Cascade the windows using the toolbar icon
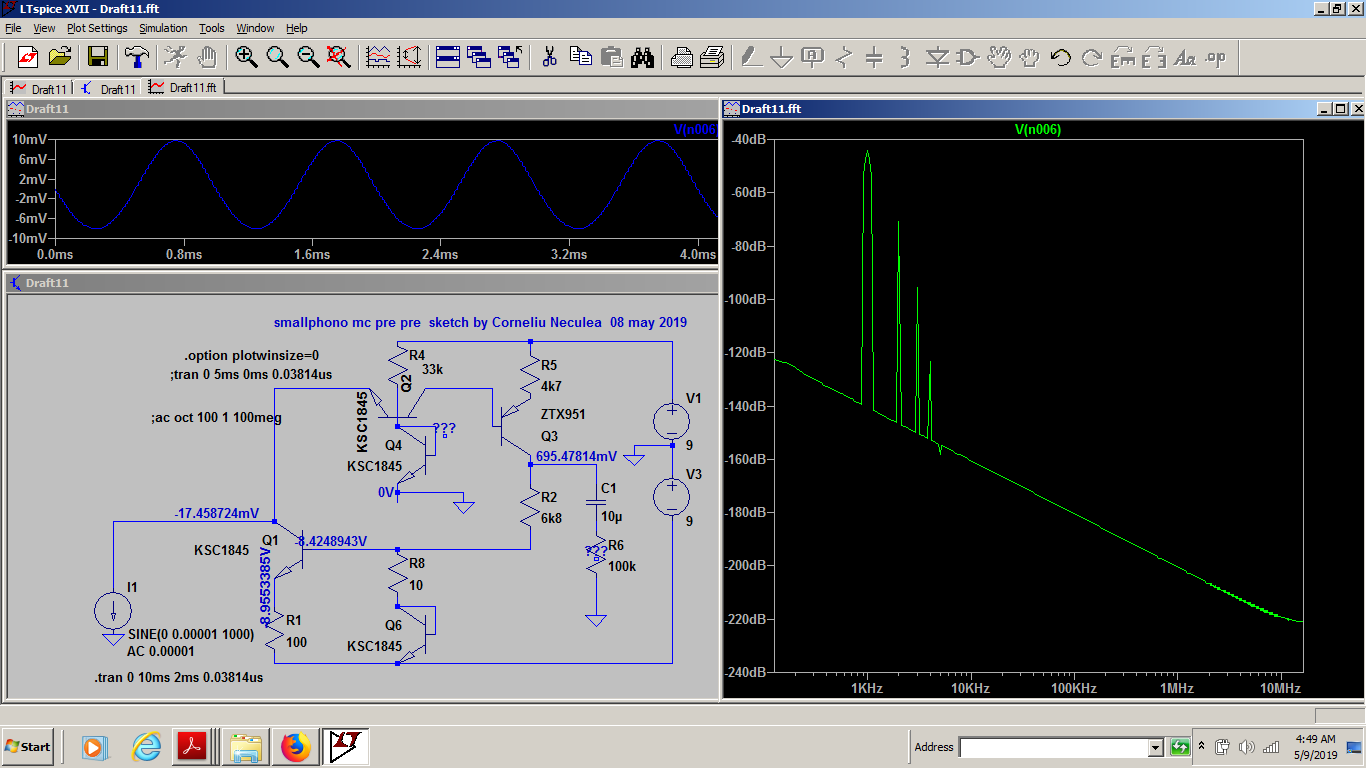The image size is (1366, 768). 478,56
